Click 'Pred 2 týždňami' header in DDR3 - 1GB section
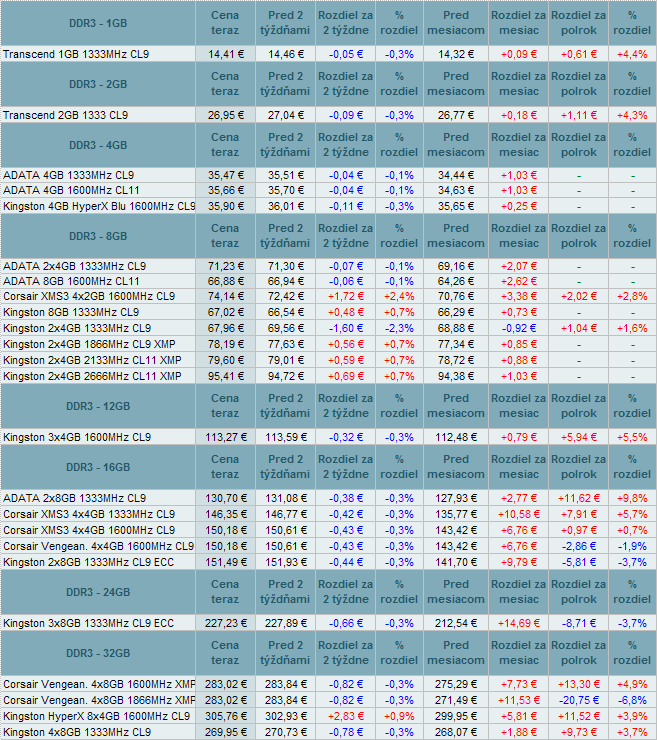 pos(285,23)
